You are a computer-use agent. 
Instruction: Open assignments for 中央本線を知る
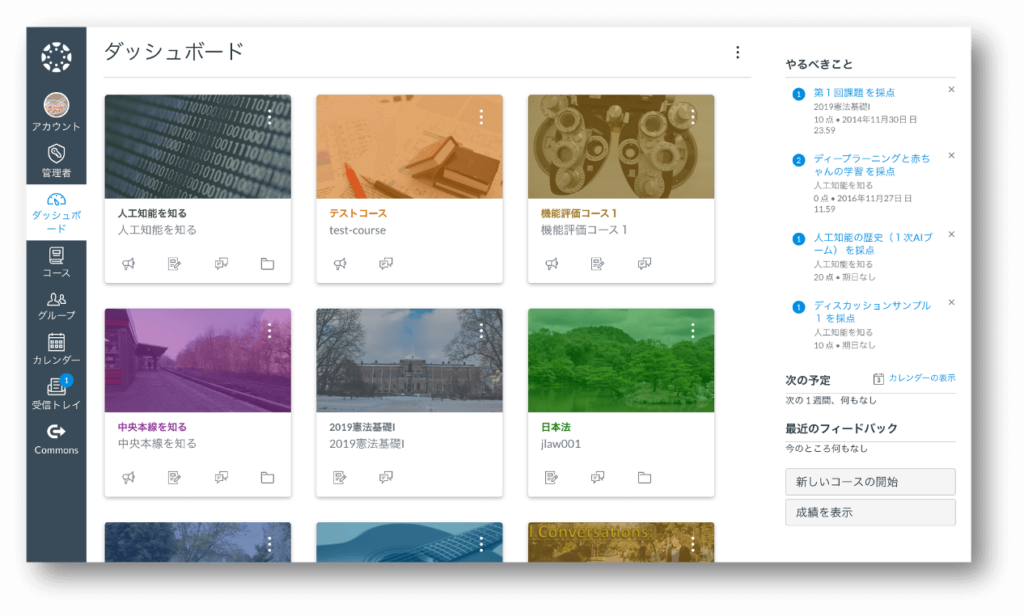(174, 478)
